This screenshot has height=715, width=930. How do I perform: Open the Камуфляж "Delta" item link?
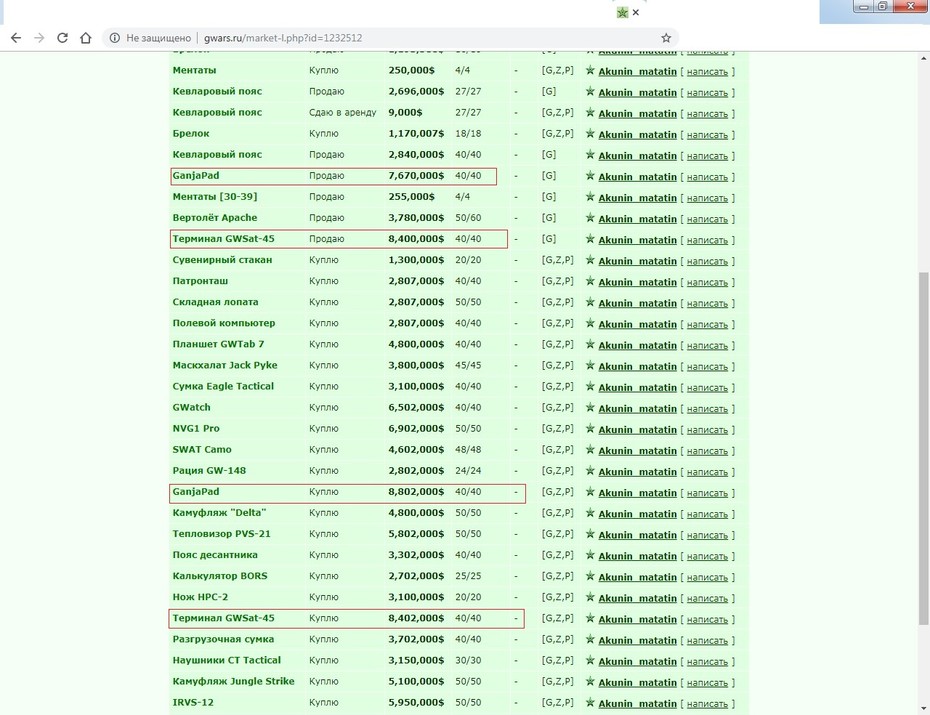[219, 512]
